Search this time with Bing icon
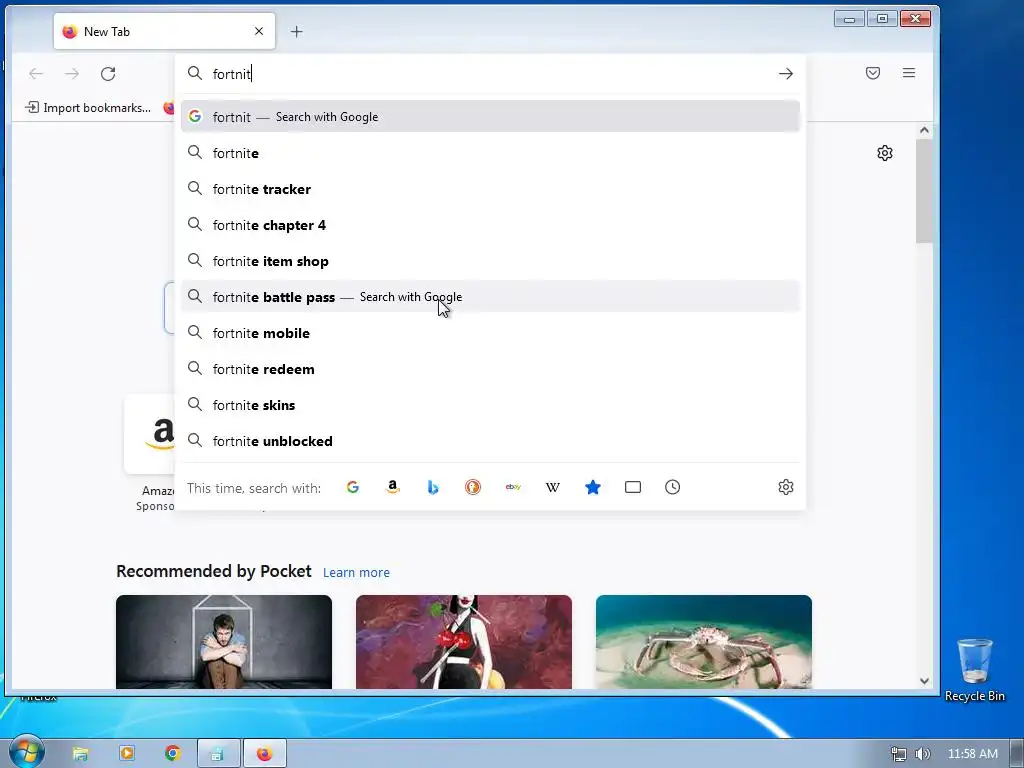Screen dimensions: 1024x768 [x=432, y=487]
